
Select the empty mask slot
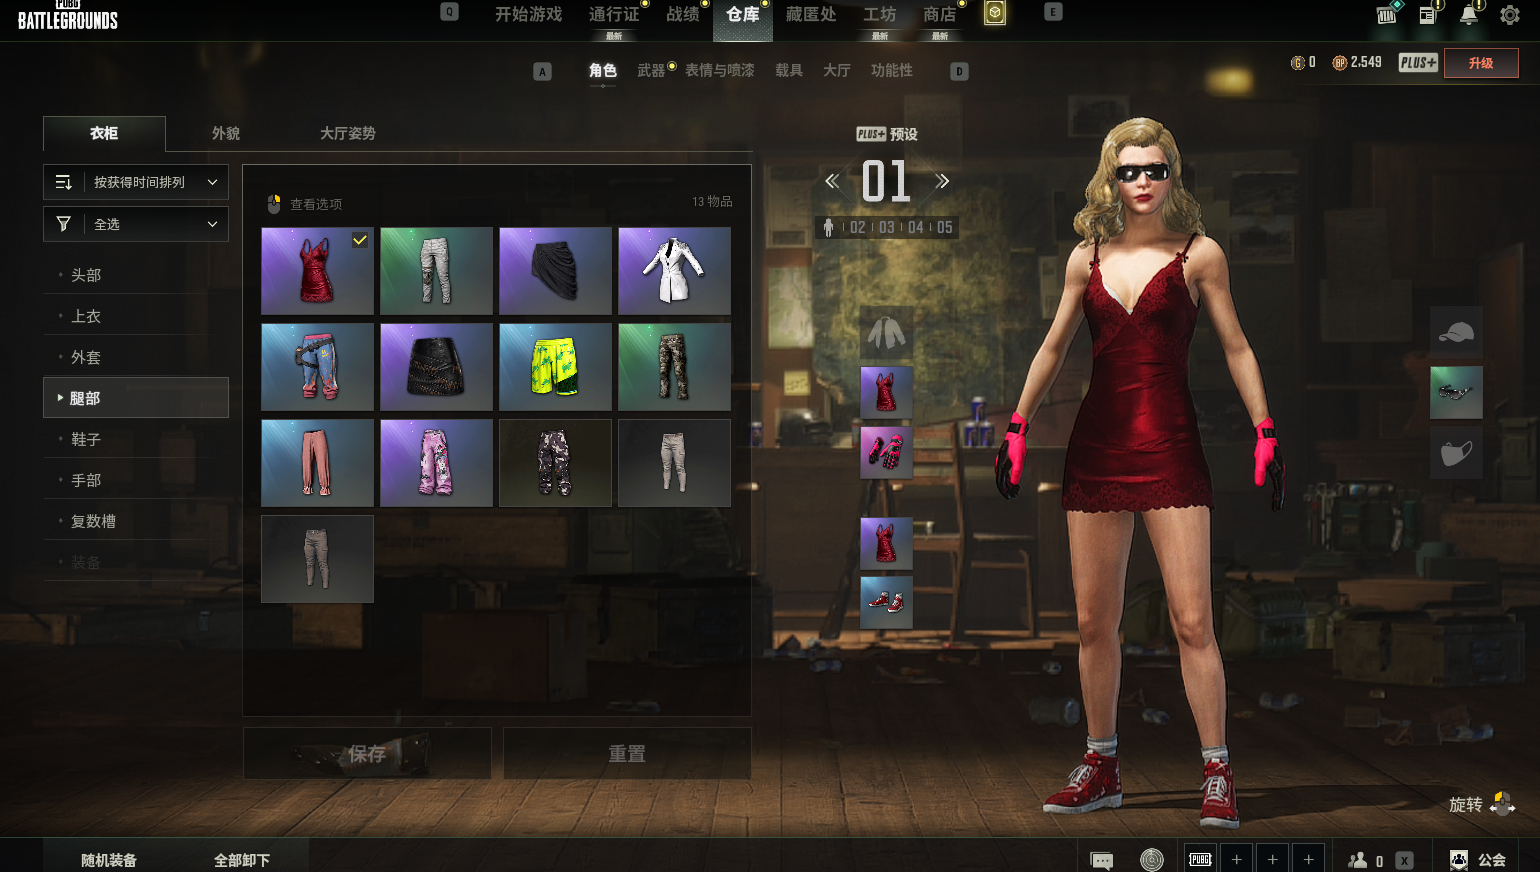click(x=1456, y=453)
